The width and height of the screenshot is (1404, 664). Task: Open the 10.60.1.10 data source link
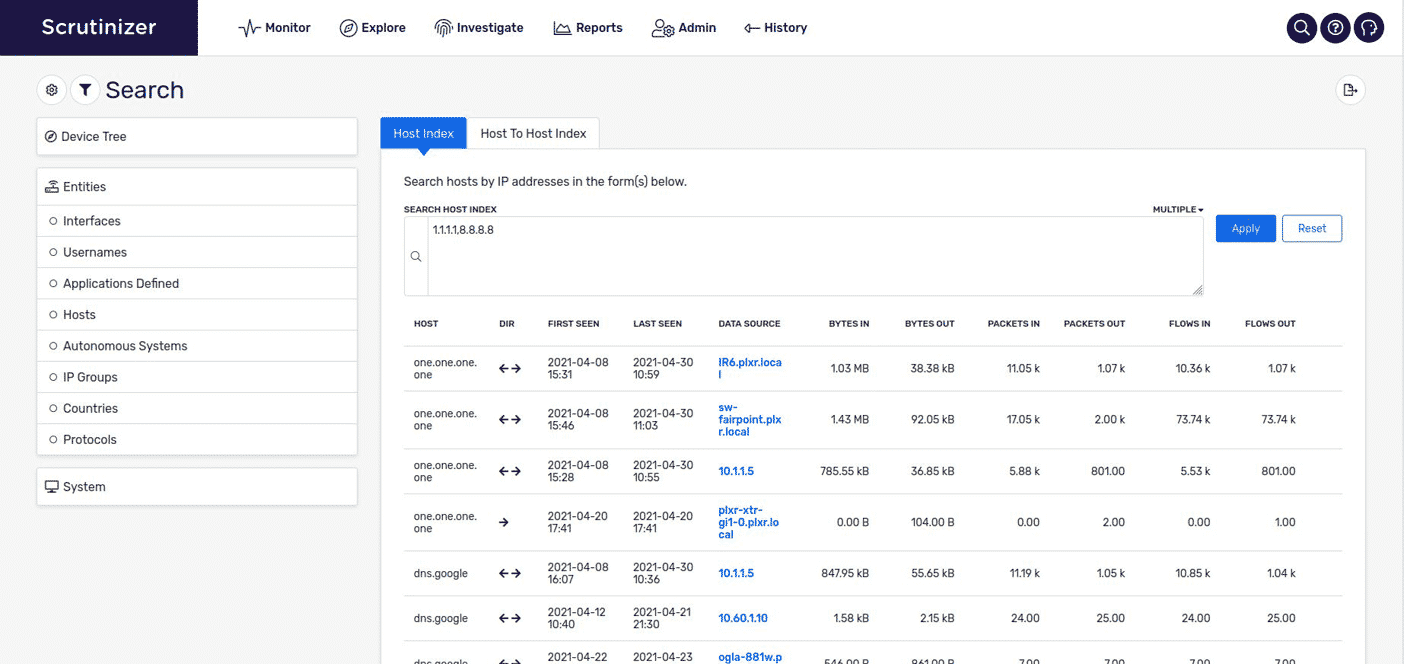tap(743, 618)
